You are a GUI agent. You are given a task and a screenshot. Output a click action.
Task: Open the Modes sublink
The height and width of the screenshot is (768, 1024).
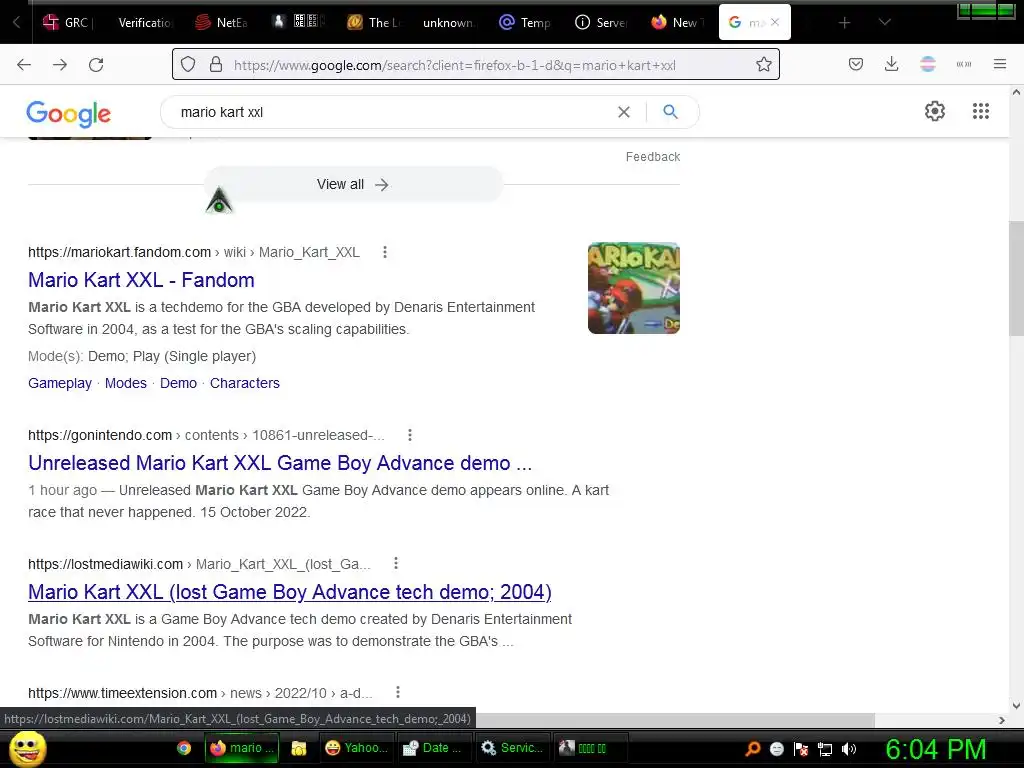tap(126, 383)
